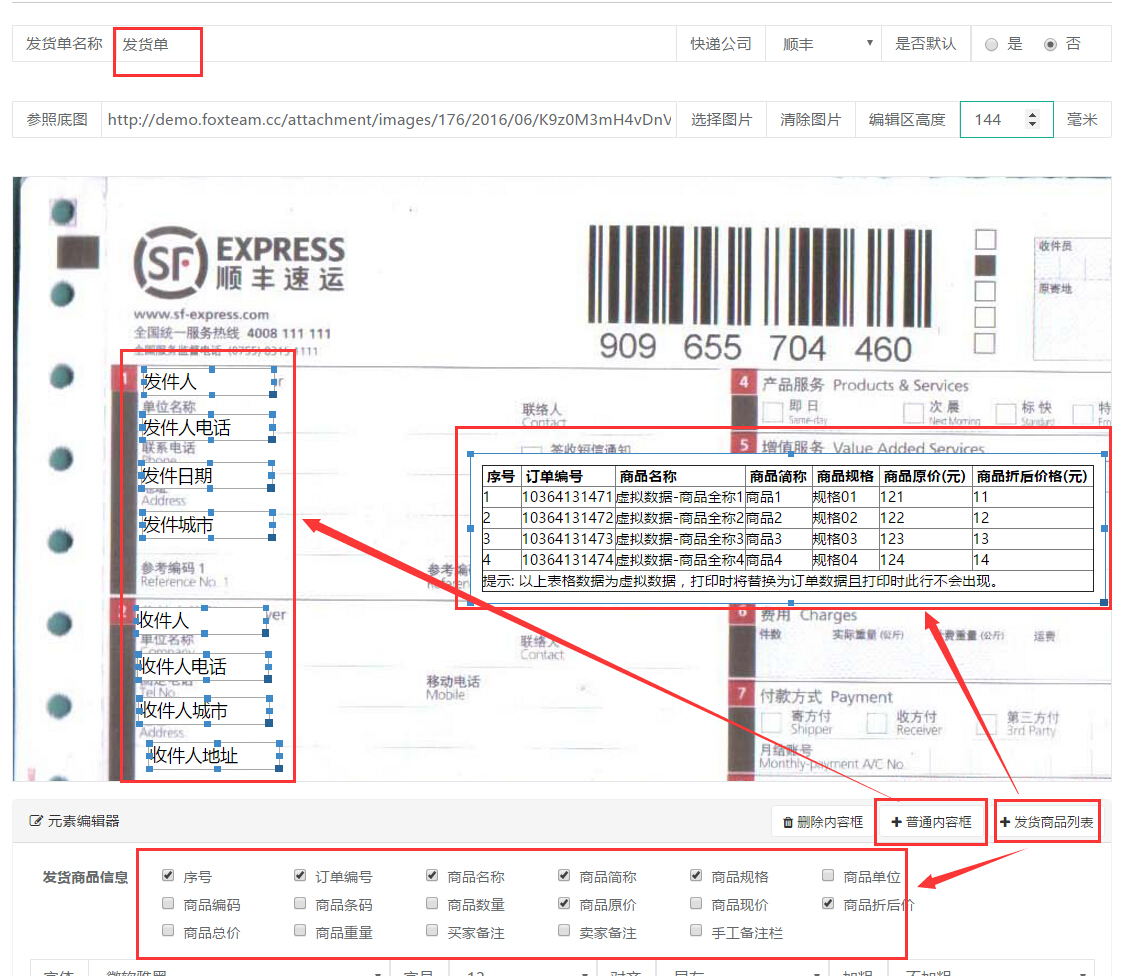The height and width of the screenshot is (976, 1139).
Task: Uncheck the 序号 checkbox
Action: click(x=168, y=876)
